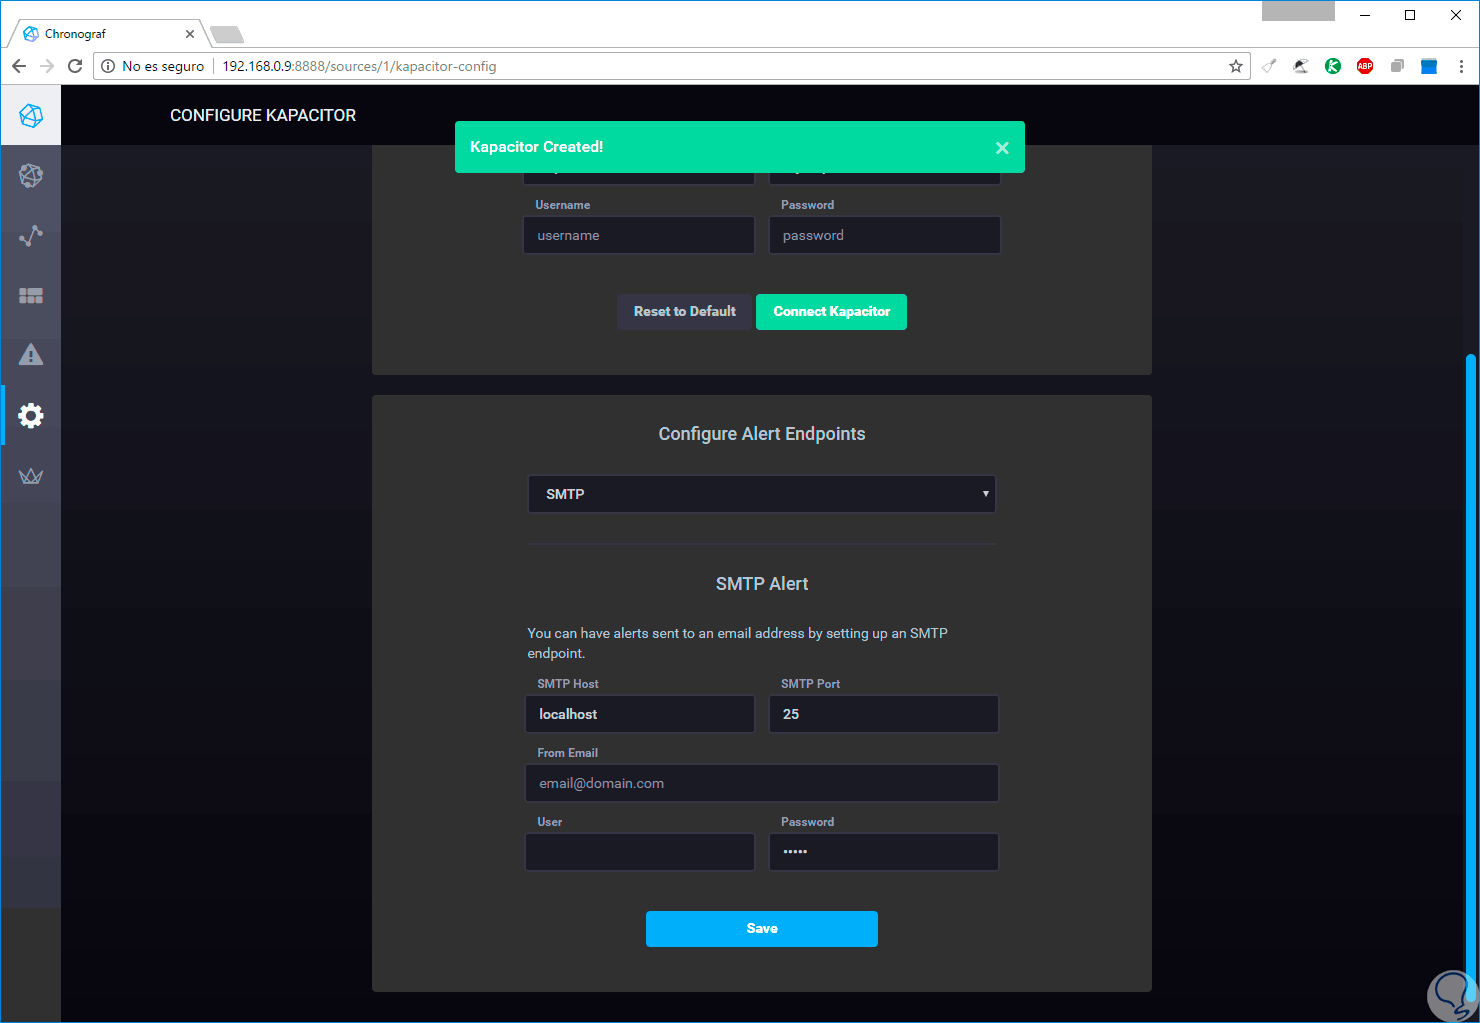Open a new browser tab

(x=227, y=35)
